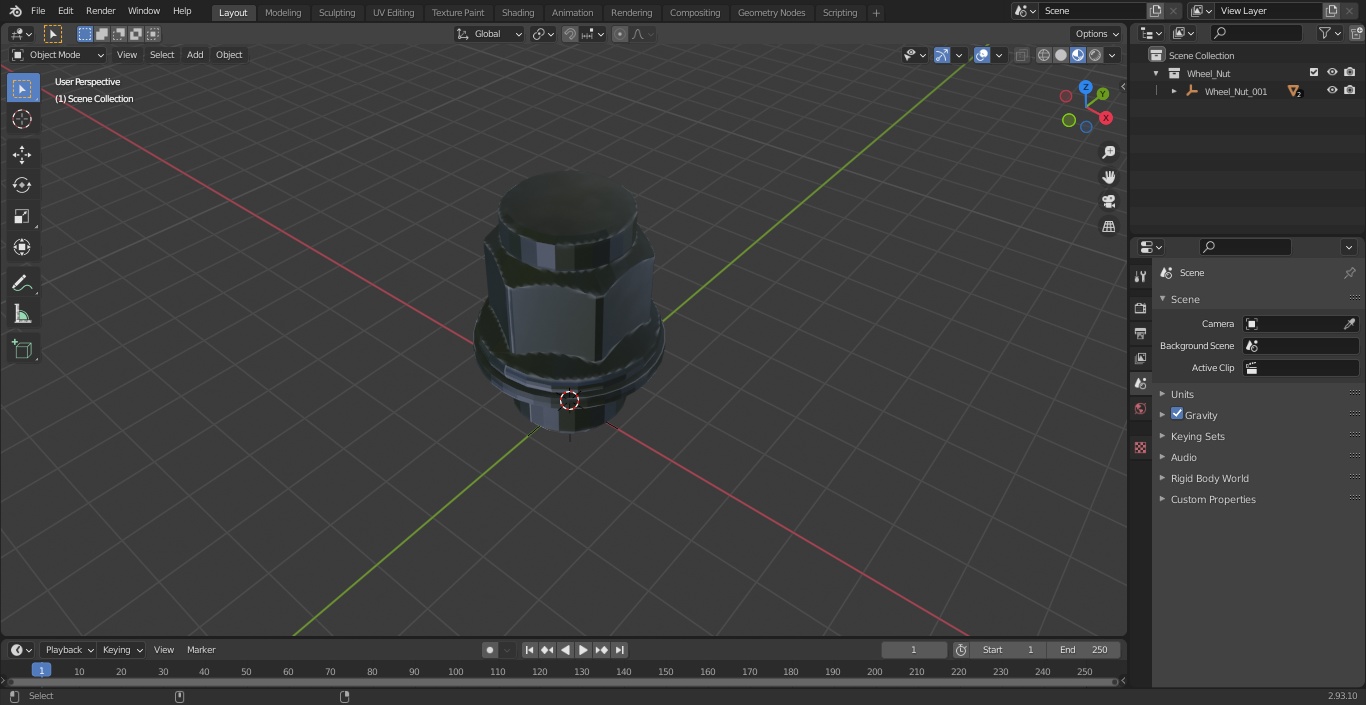Select the Measure ruler tool
The image size is (1366, 705).
tap(22, 315)
